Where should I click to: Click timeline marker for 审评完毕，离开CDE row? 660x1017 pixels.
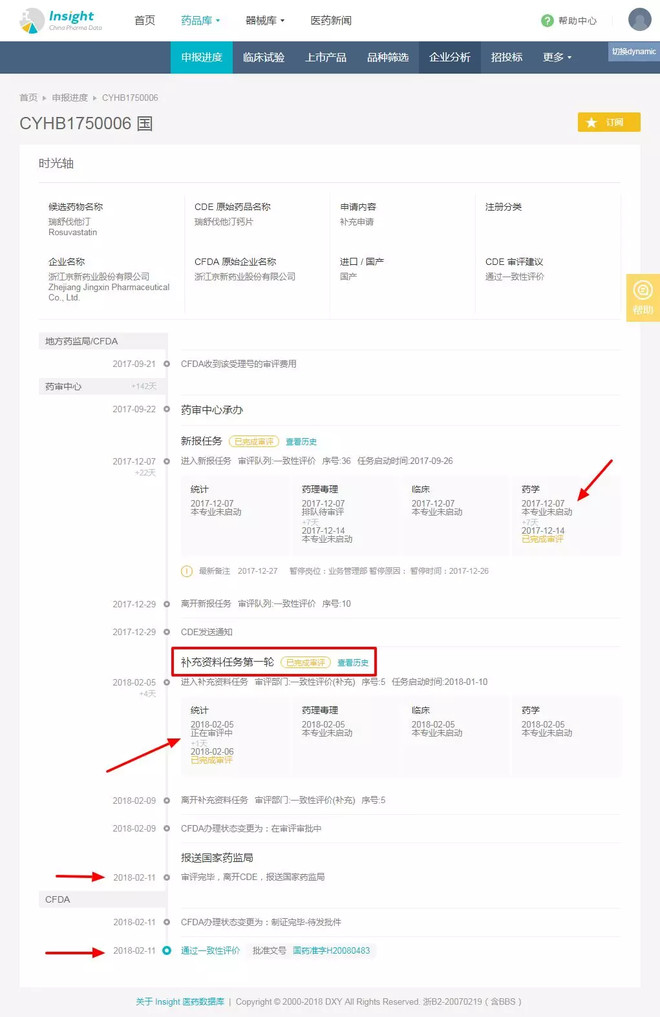click(x=167, y=878)
